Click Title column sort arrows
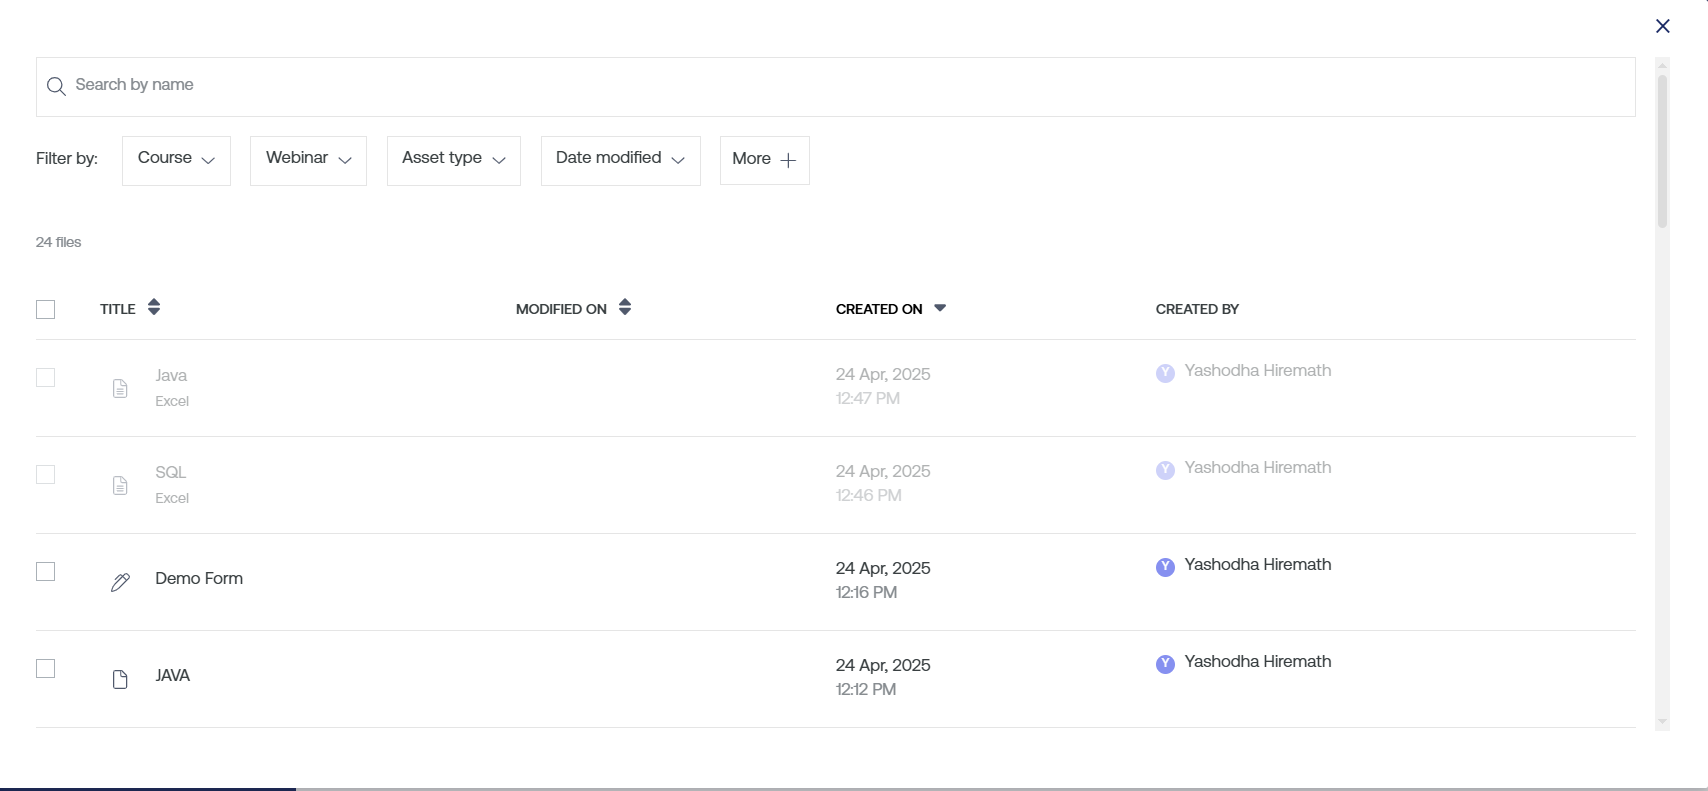 tap(154, 308)
